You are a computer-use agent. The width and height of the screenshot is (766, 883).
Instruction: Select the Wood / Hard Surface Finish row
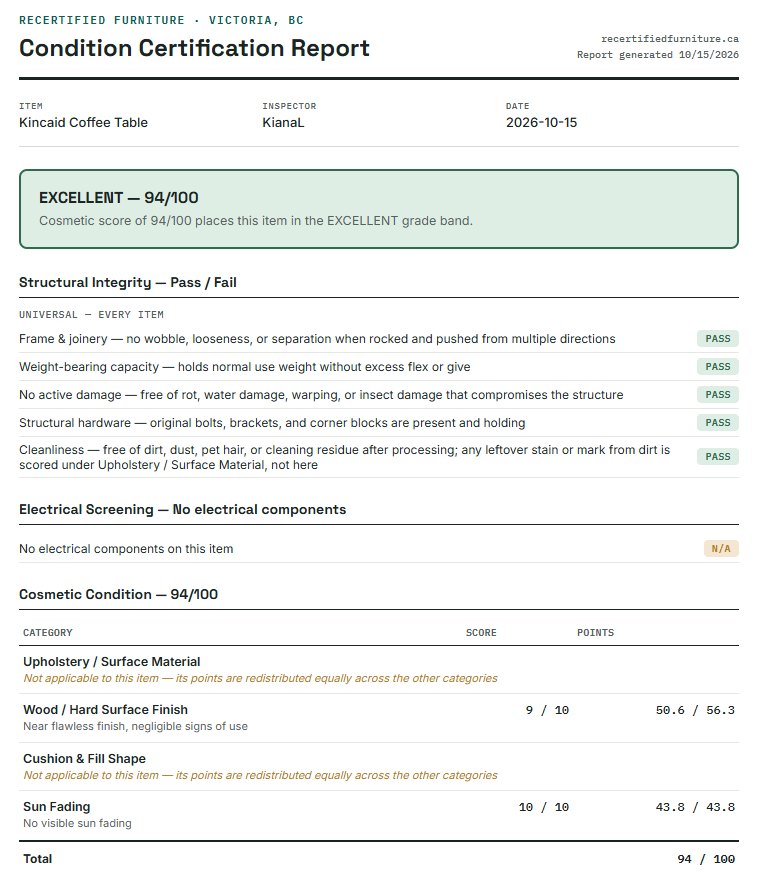pos(379,718)
